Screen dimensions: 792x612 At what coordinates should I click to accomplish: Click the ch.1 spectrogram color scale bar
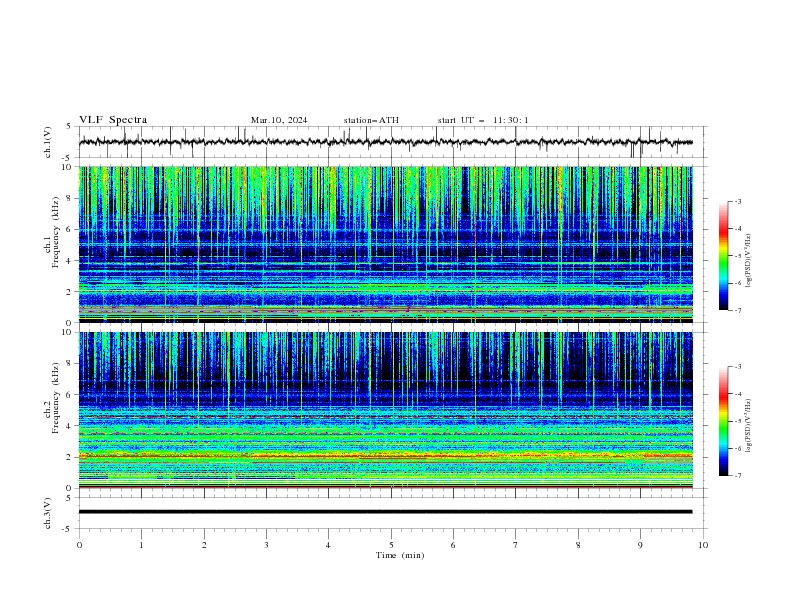[723, 256]
